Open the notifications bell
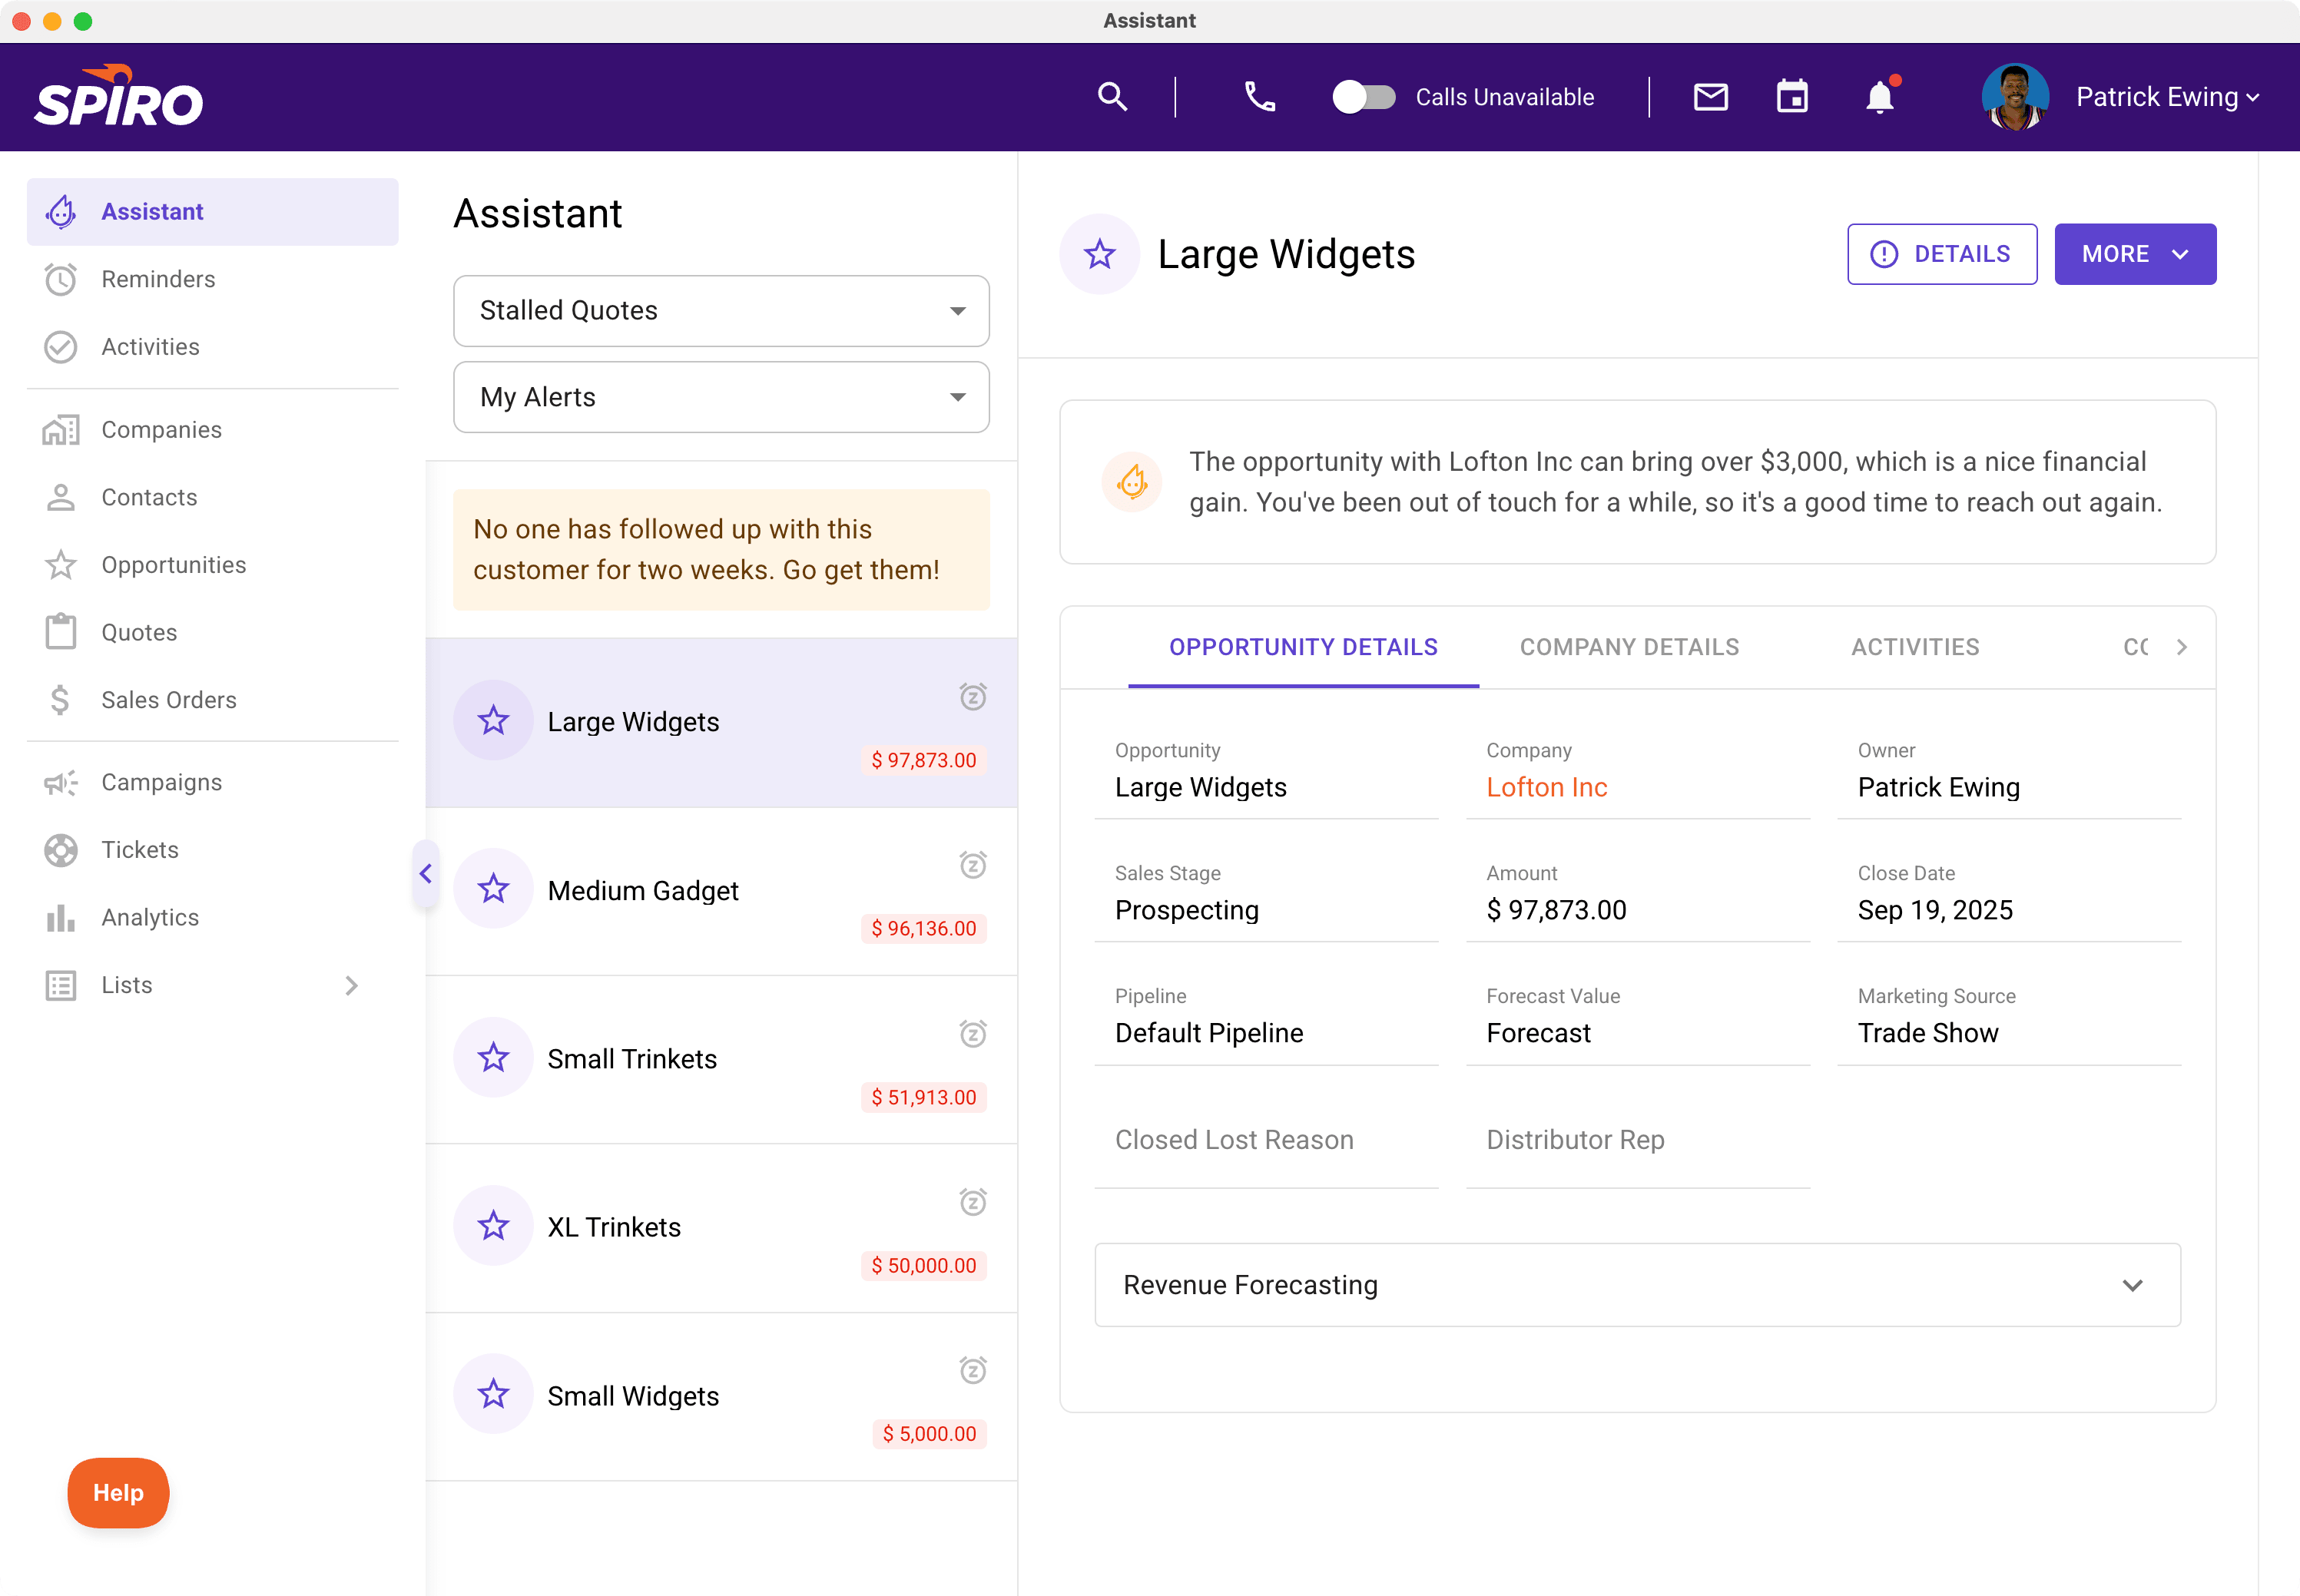Viewport: 2300px width, 1596px height. coord(1880,97)
